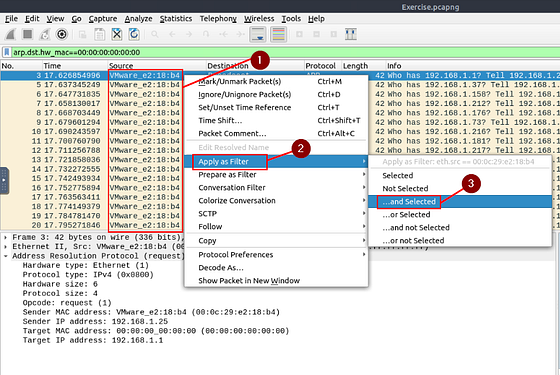Choose ...or not Selected filter option

[x=460, y=241]
